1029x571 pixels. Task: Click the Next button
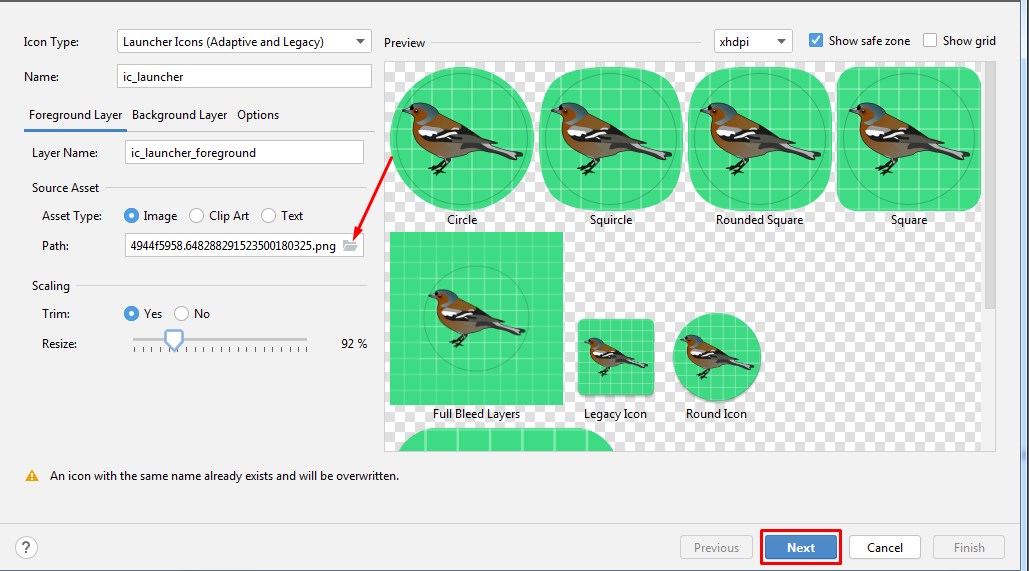click(x=801, y=547)
